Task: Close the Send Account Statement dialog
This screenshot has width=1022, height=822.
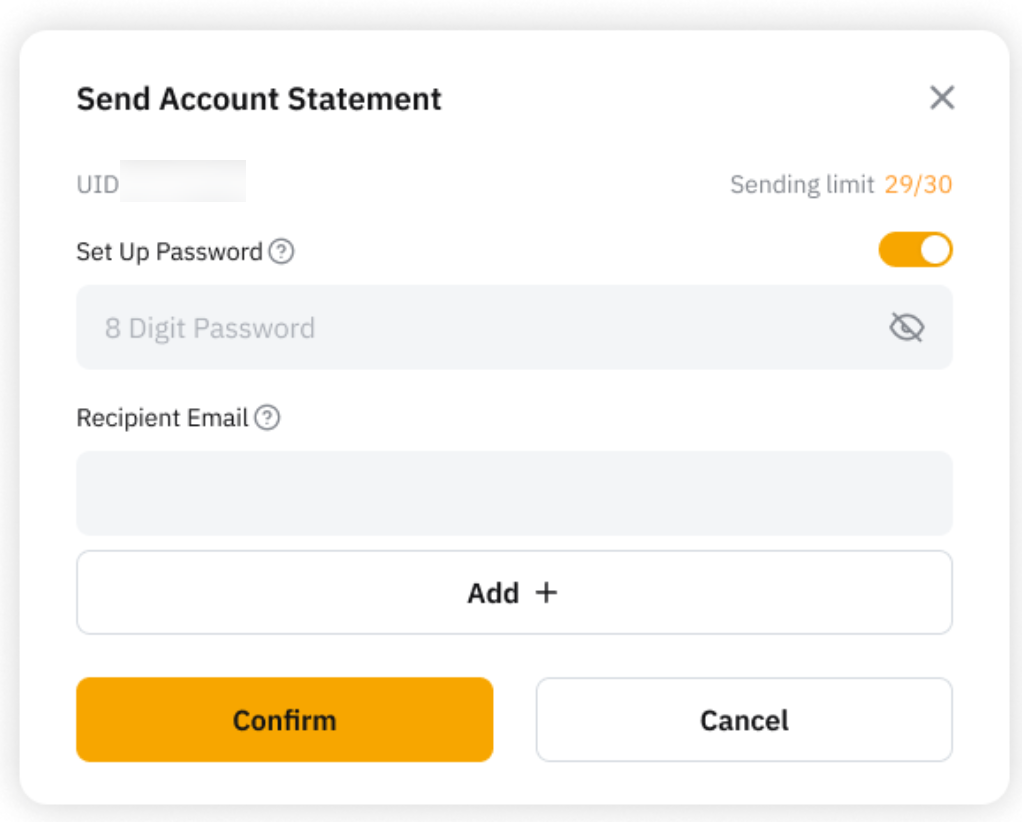Action: point(942,98)
